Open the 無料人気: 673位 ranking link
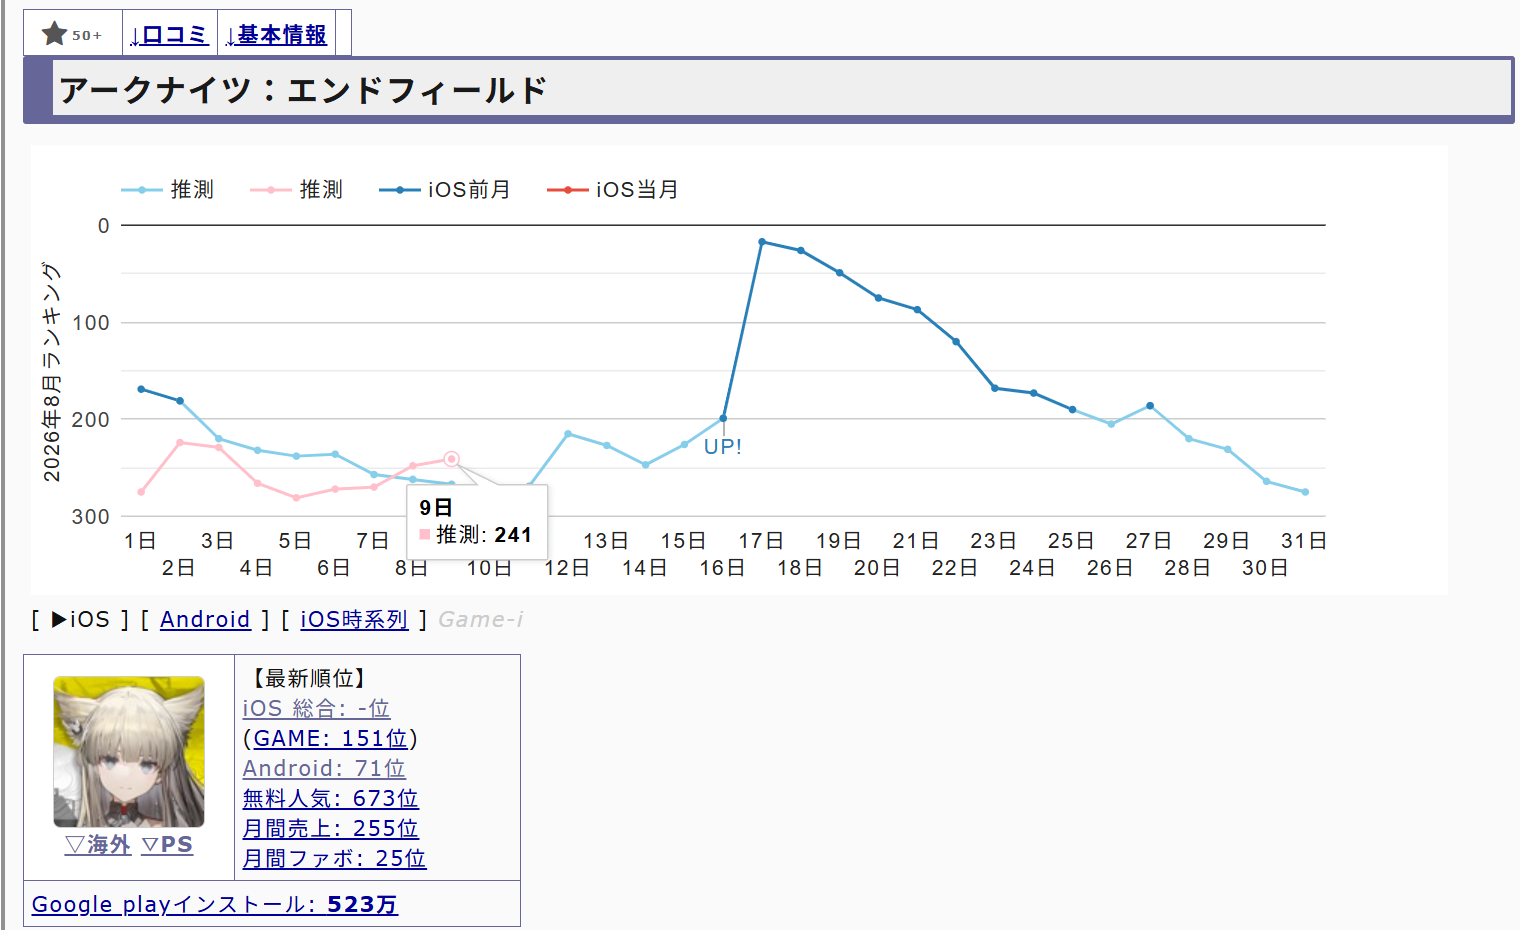This screenshot has height=930, width=1520. (331, 799)
